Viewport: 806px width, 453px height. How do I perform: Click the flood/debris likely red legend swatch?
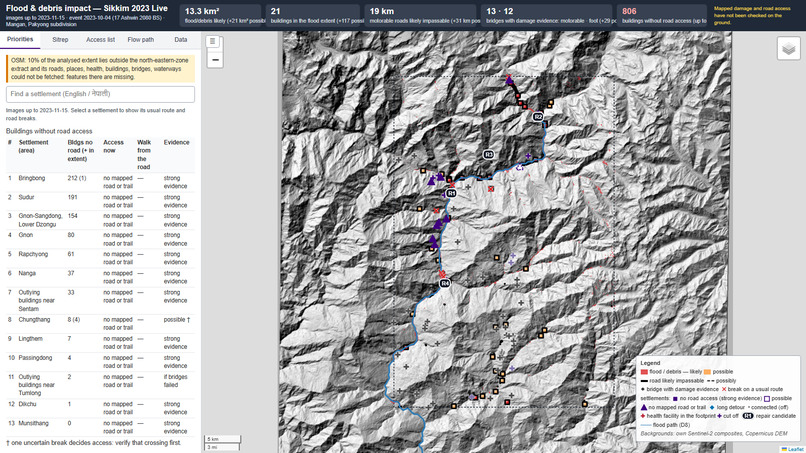(644, 372)
